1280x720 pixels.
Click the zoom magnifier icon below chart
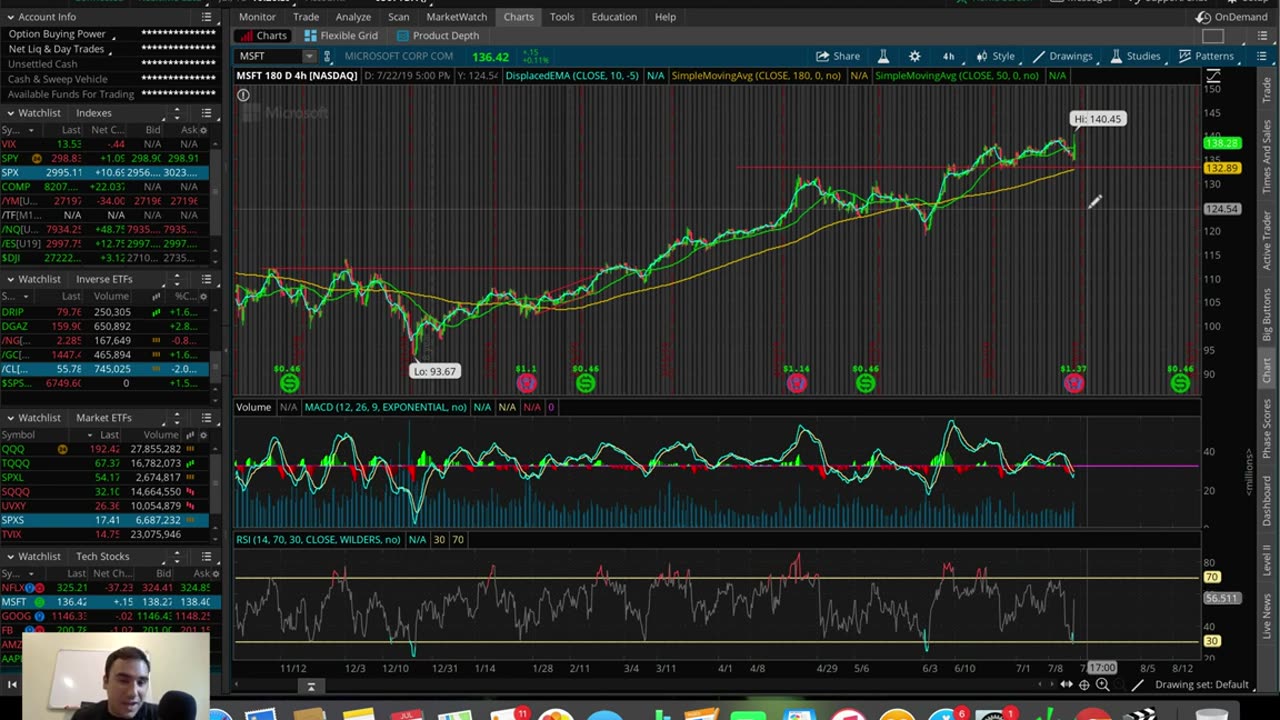pos(1102,685)
